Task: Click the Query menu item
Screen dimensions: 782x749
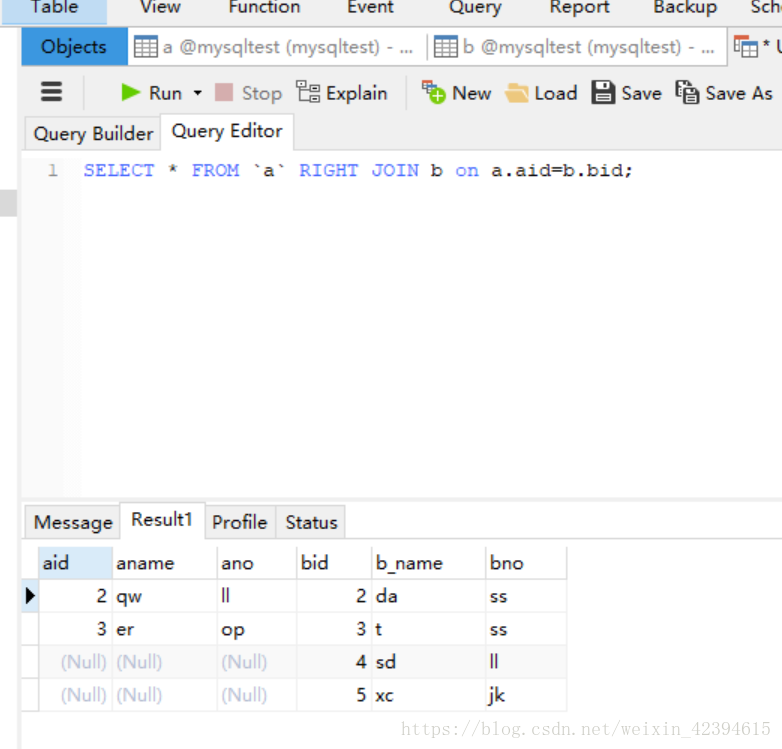Action: coord(475,7)
